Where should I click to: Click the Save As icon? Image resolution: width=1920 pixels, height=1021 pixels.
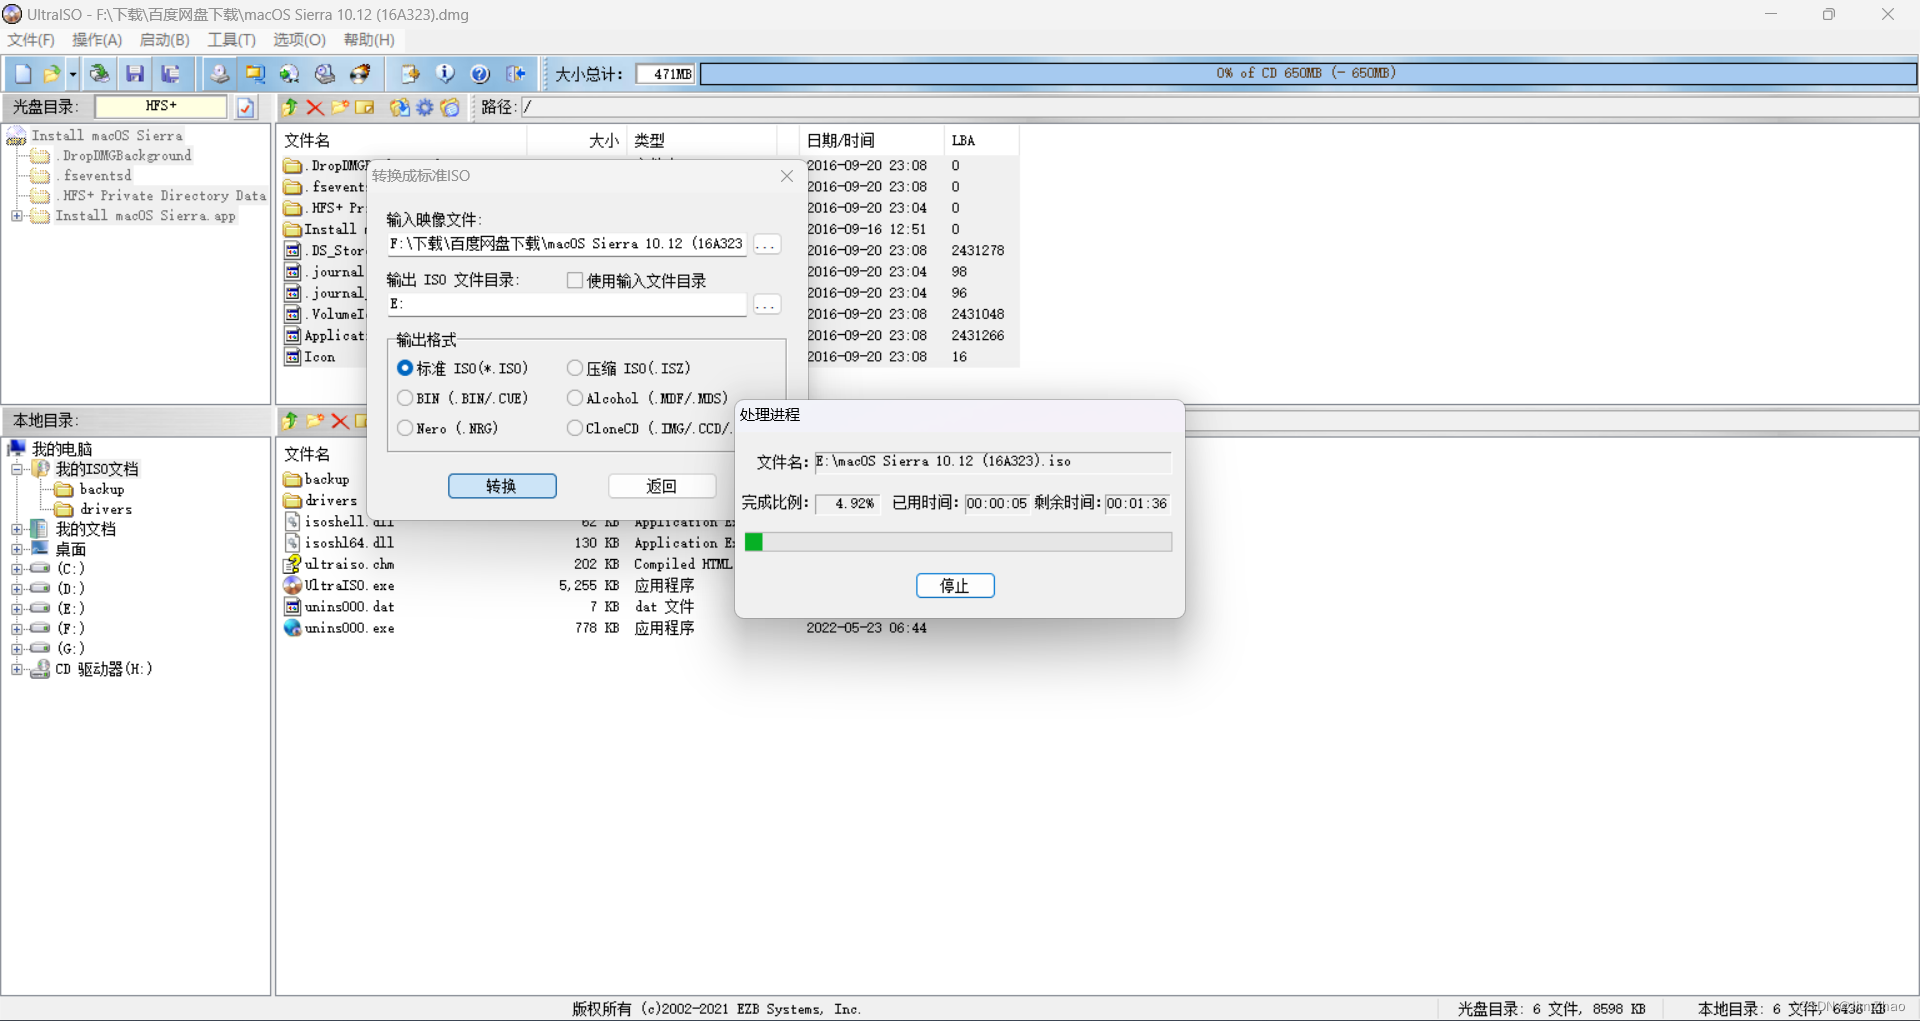171,74
